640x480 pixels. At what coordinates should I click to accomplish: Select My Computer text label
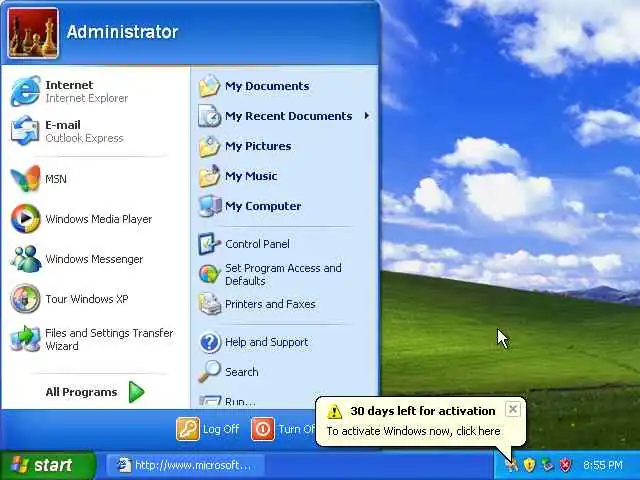[263, 206]
